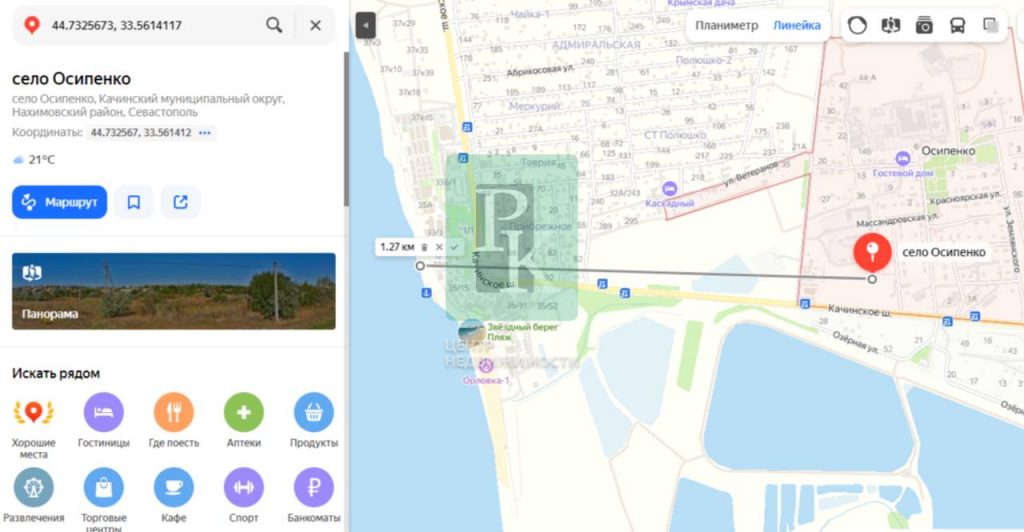Confirm ruler measurement with checkmark
This screenshot has width=1024, height=532.
tap(454, 247)
